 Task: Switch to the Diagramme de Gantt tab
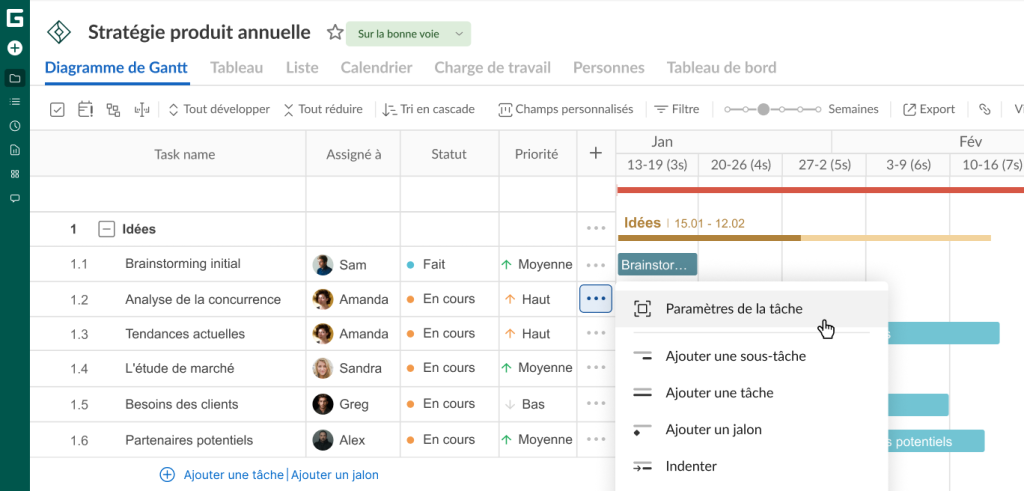[x=116, y=68]
